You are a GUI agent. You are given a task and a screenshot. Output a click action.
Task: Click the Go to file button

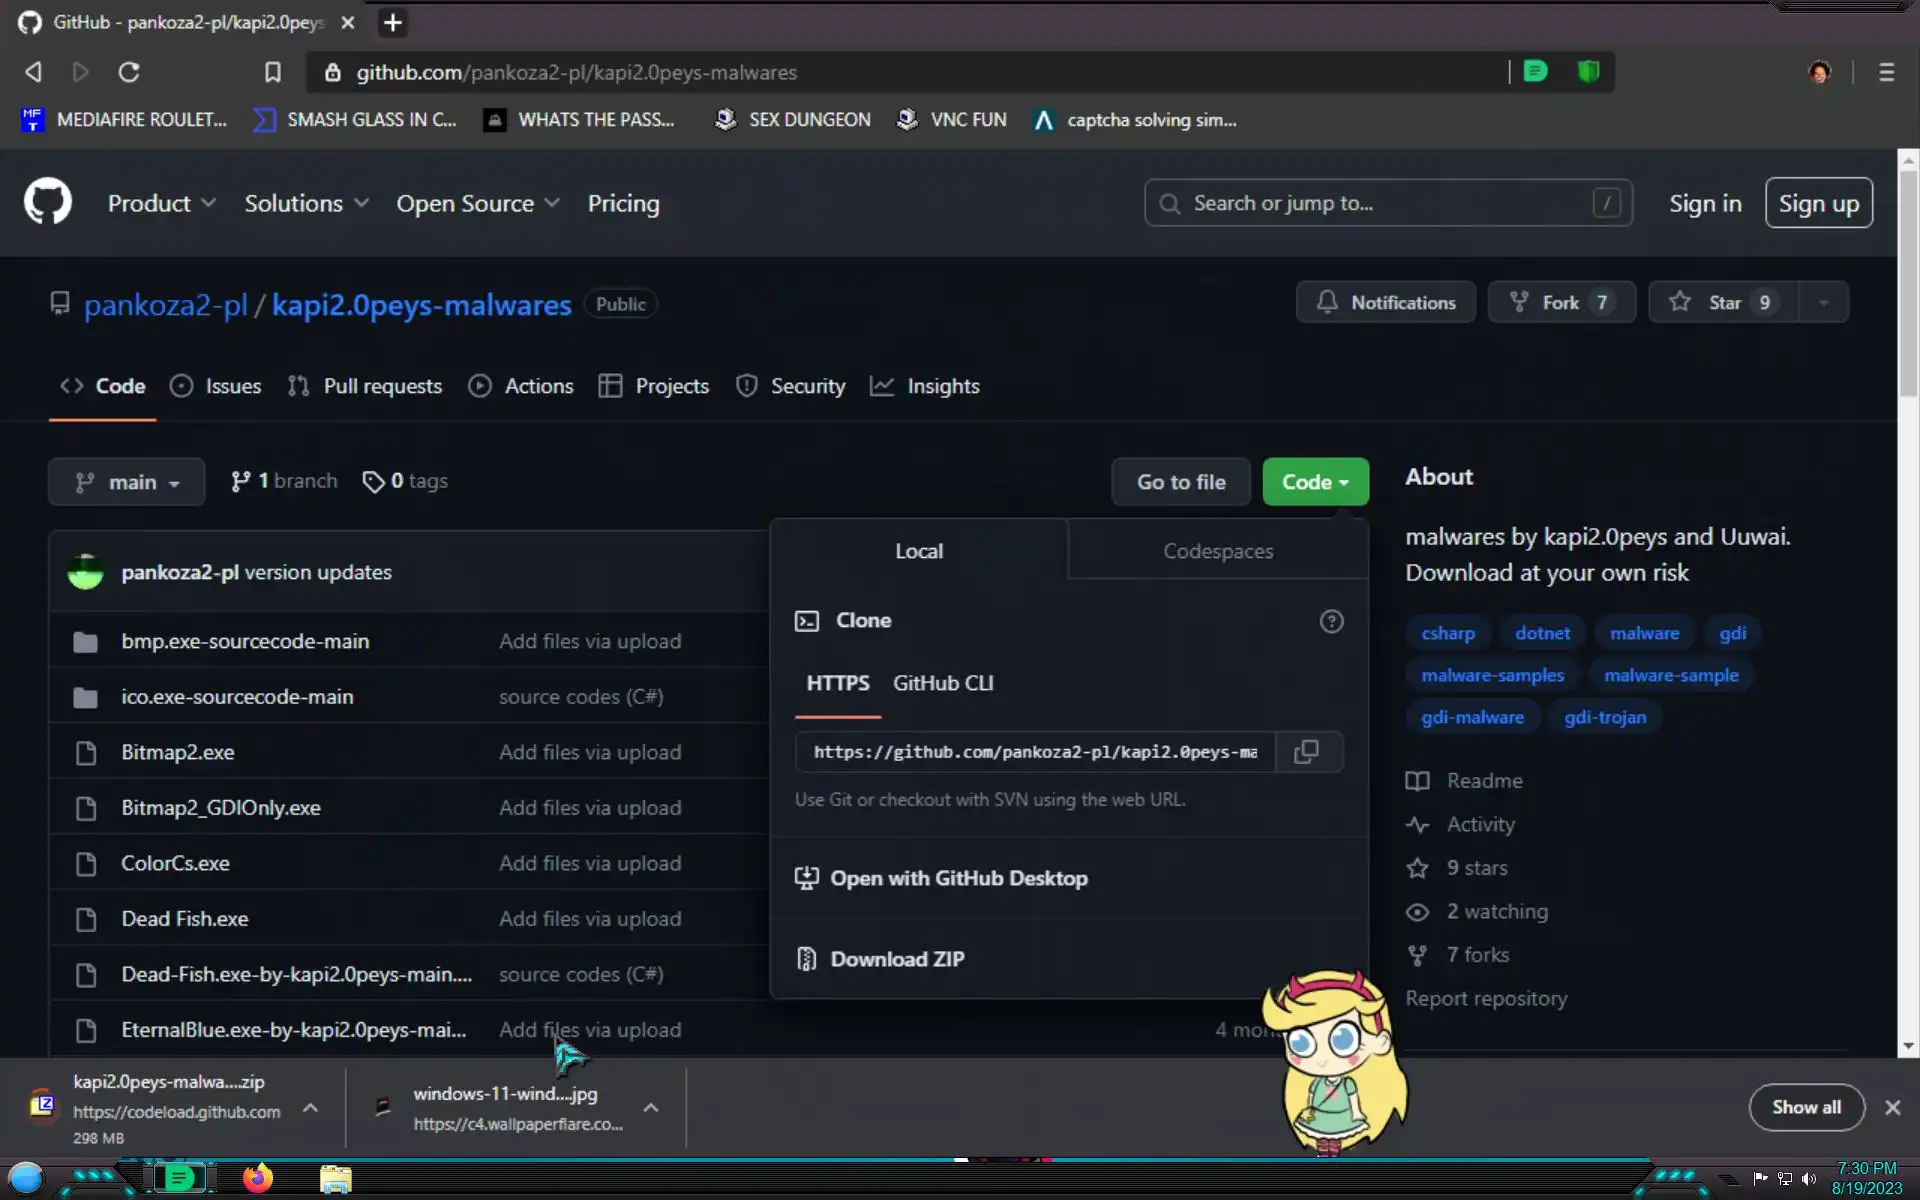(x=1180, y=482)
